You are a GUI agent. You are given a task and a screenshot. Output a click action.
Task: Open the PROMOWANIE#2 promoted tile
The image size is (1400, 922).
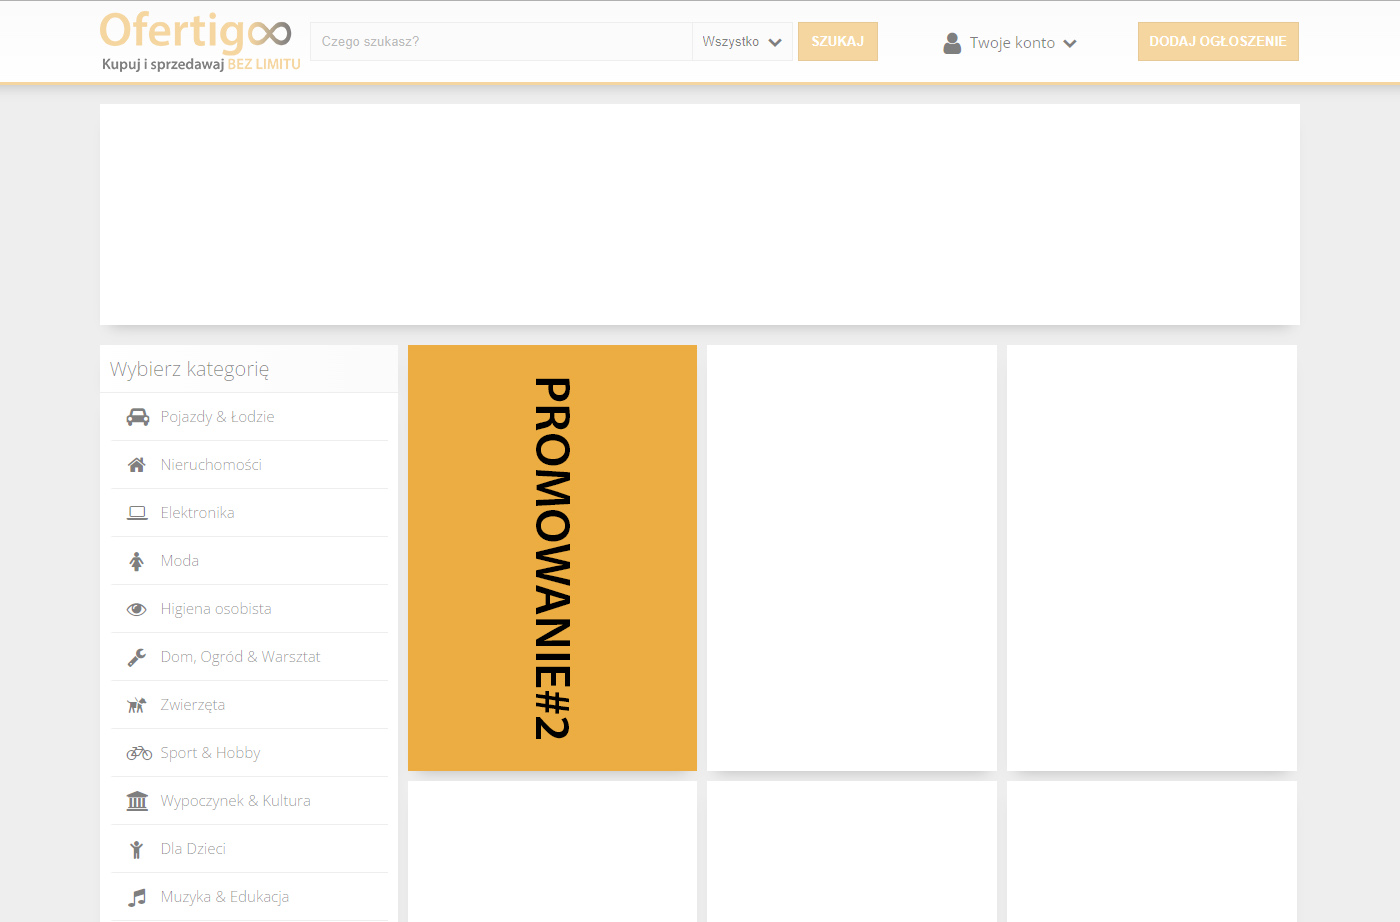pos(552,558)
